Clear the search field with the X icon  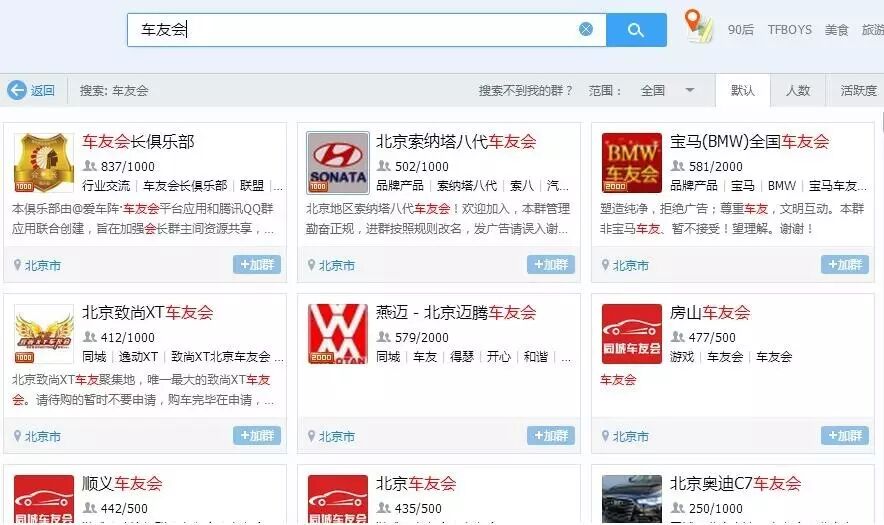(x=586, y=29)
